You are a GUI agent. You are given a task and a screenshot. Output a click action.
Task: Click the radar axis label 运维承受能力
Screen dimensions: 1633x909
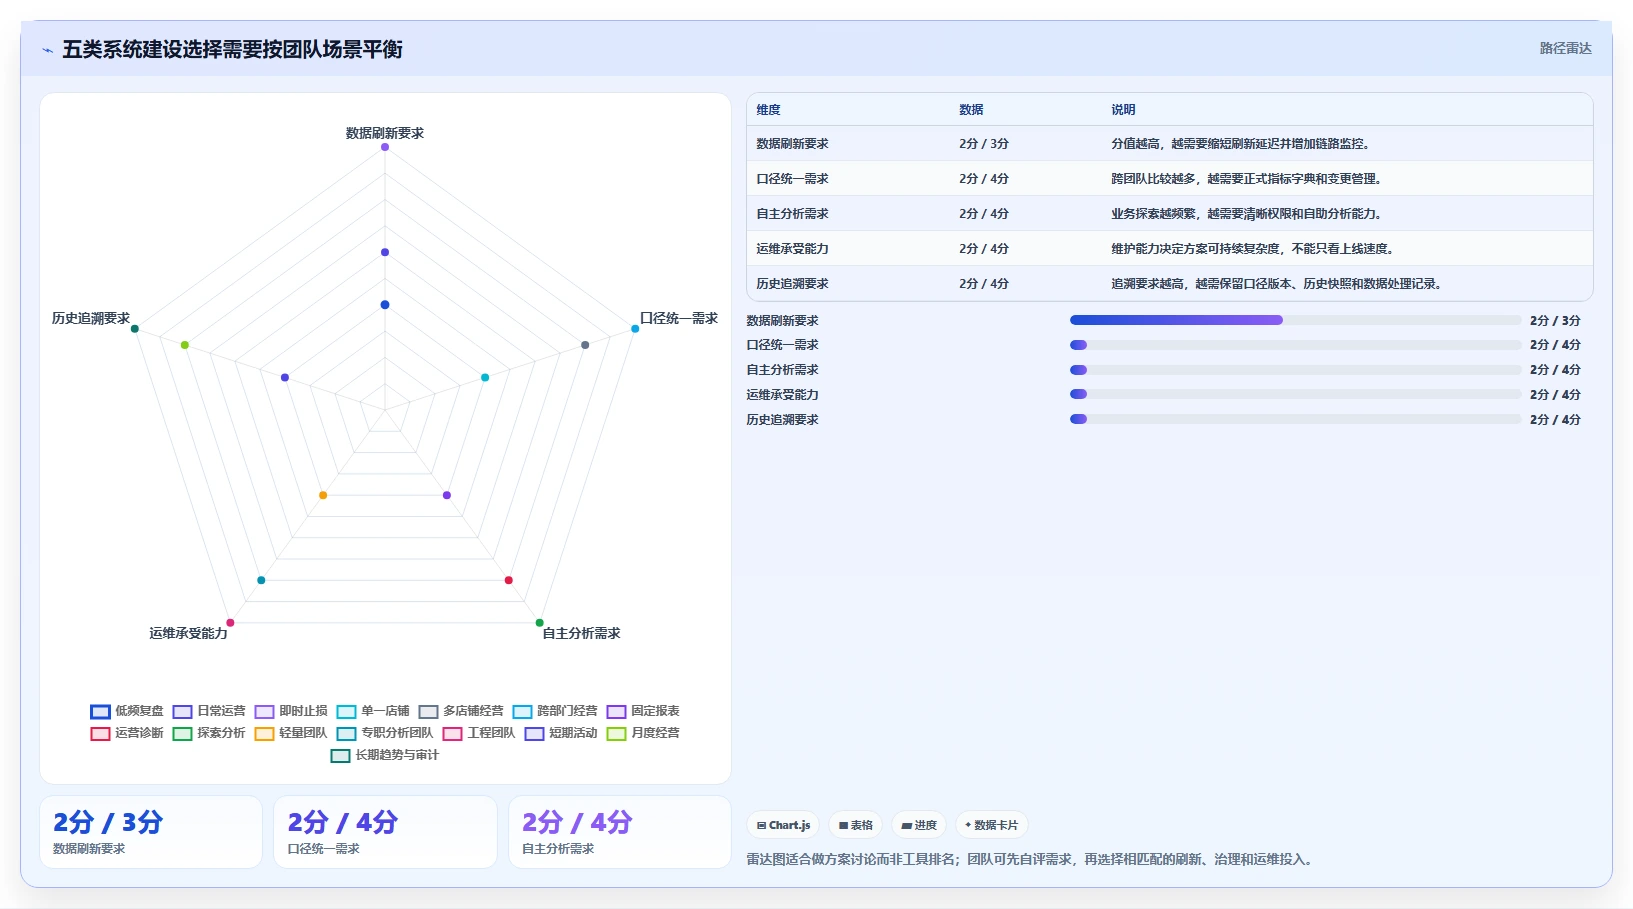click(188, 633)
